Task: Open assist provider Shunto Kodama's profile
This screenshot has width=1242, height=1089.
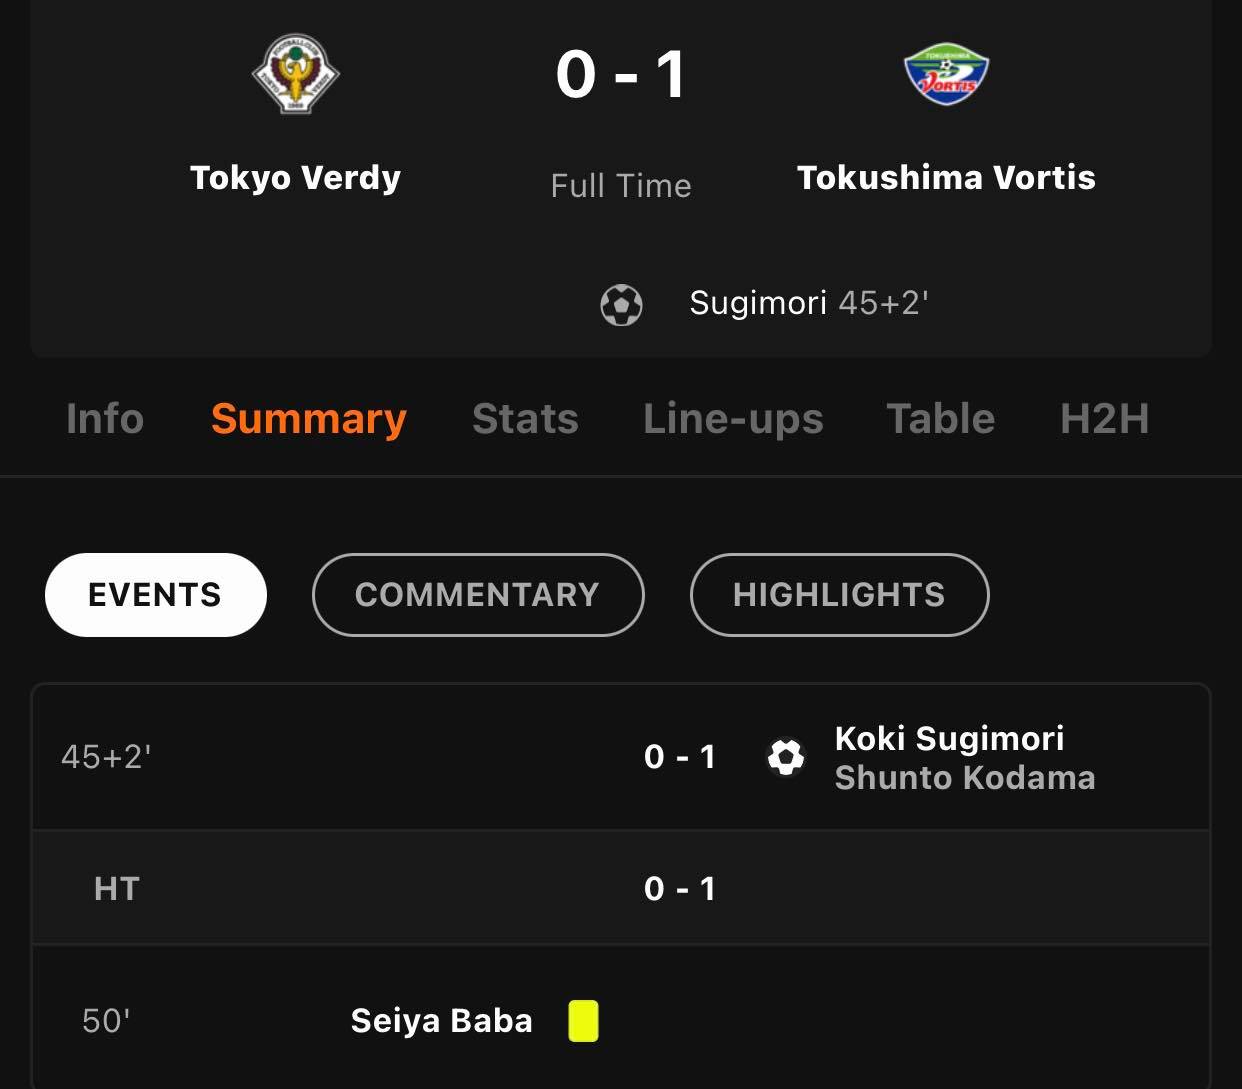Action: tap(965, 778)
